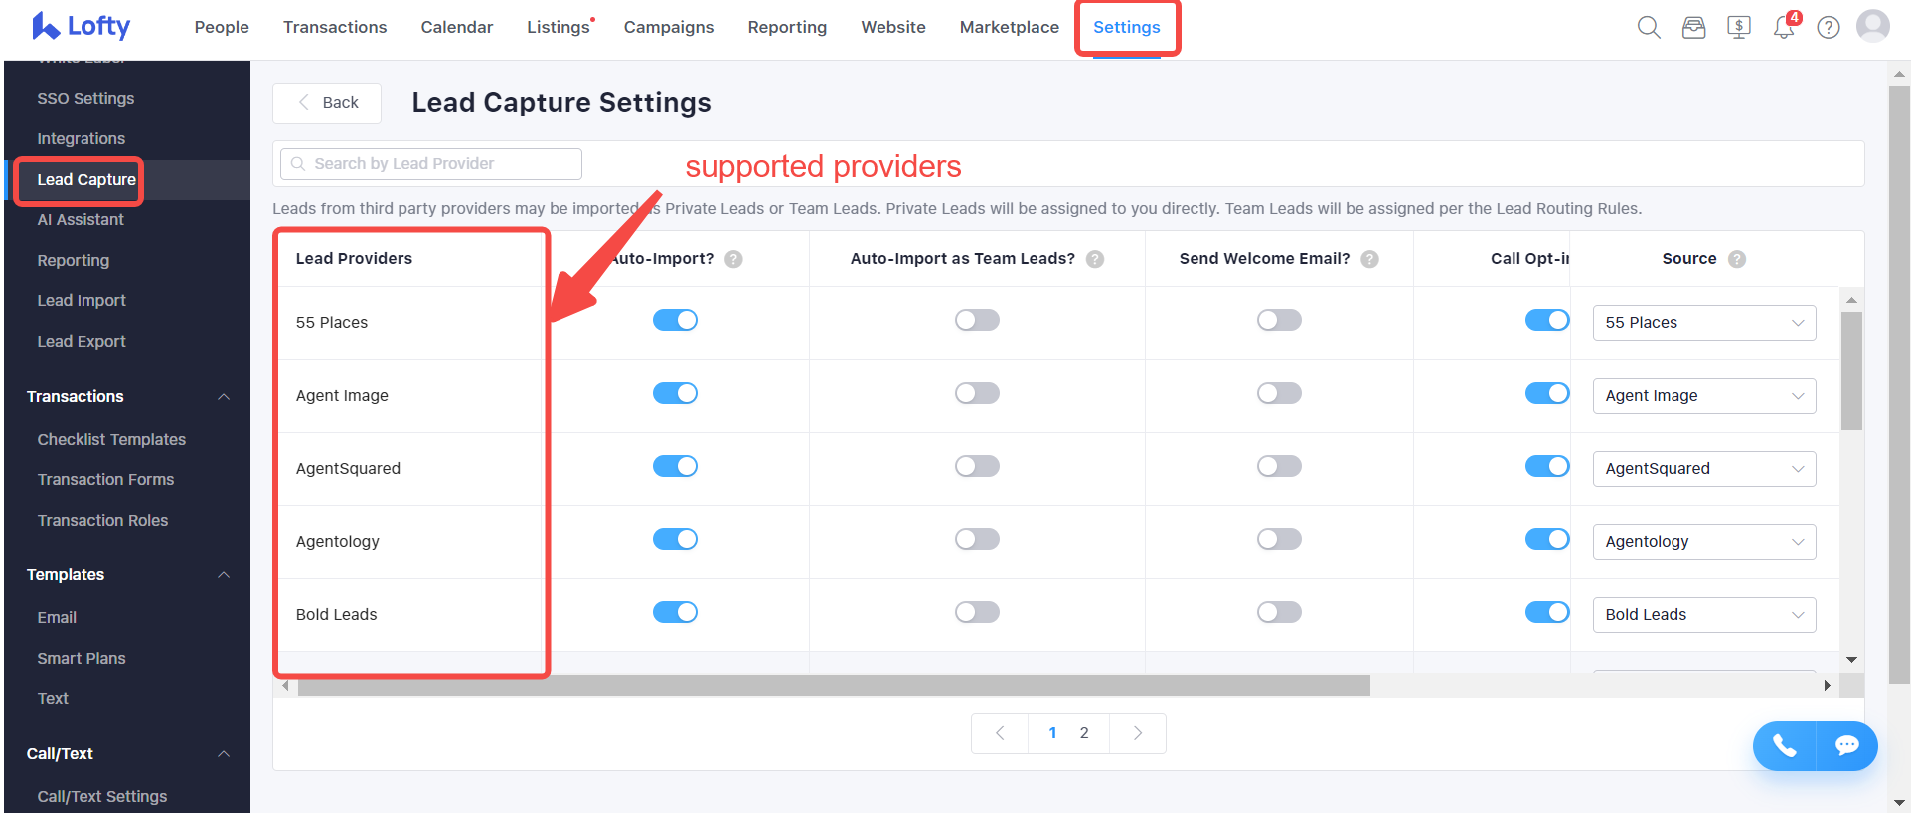Click the Lofty logo
The height and width of the screenshot is (822, 1919).
click(81, 27)
